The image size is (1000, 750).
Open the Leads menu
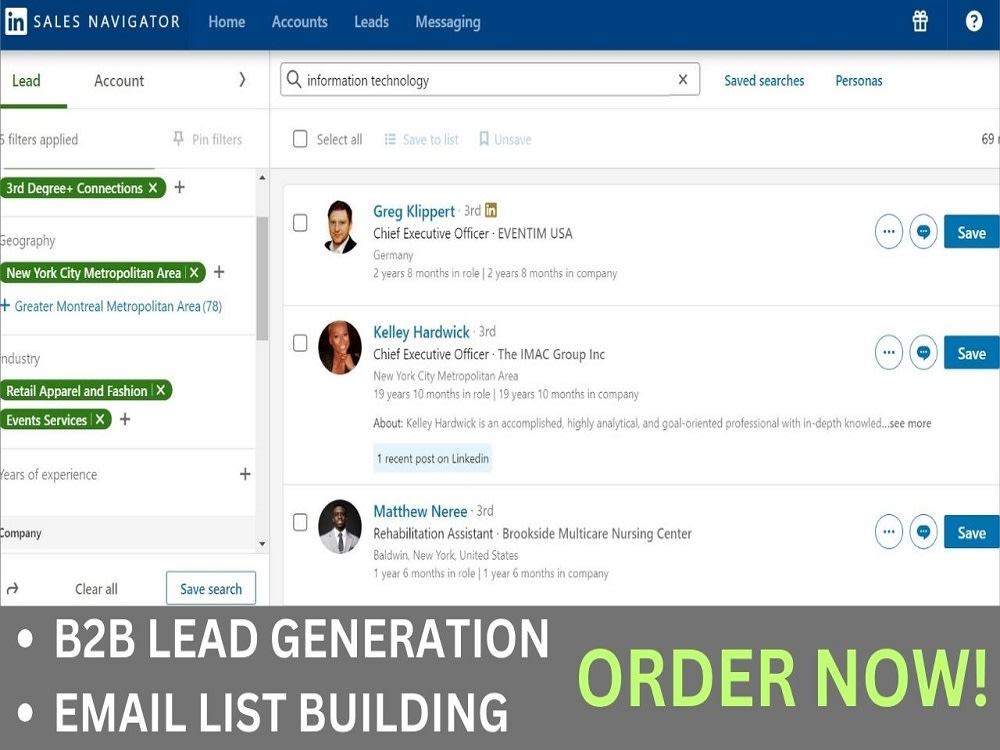[371, 22]
